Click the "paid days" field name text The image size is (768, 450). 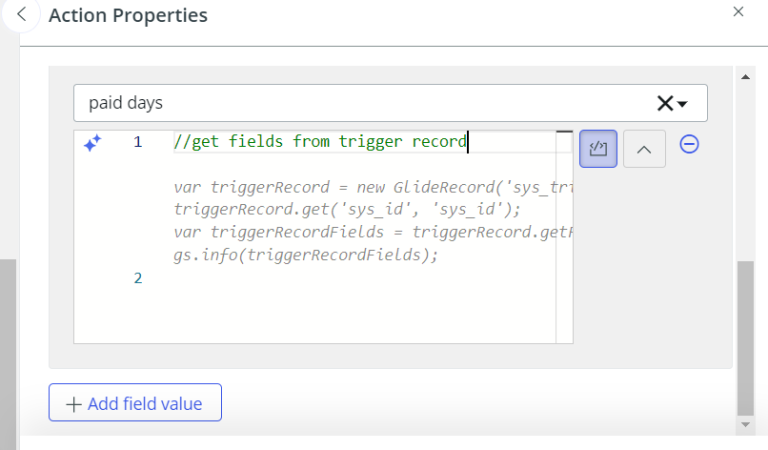[126, 103]
